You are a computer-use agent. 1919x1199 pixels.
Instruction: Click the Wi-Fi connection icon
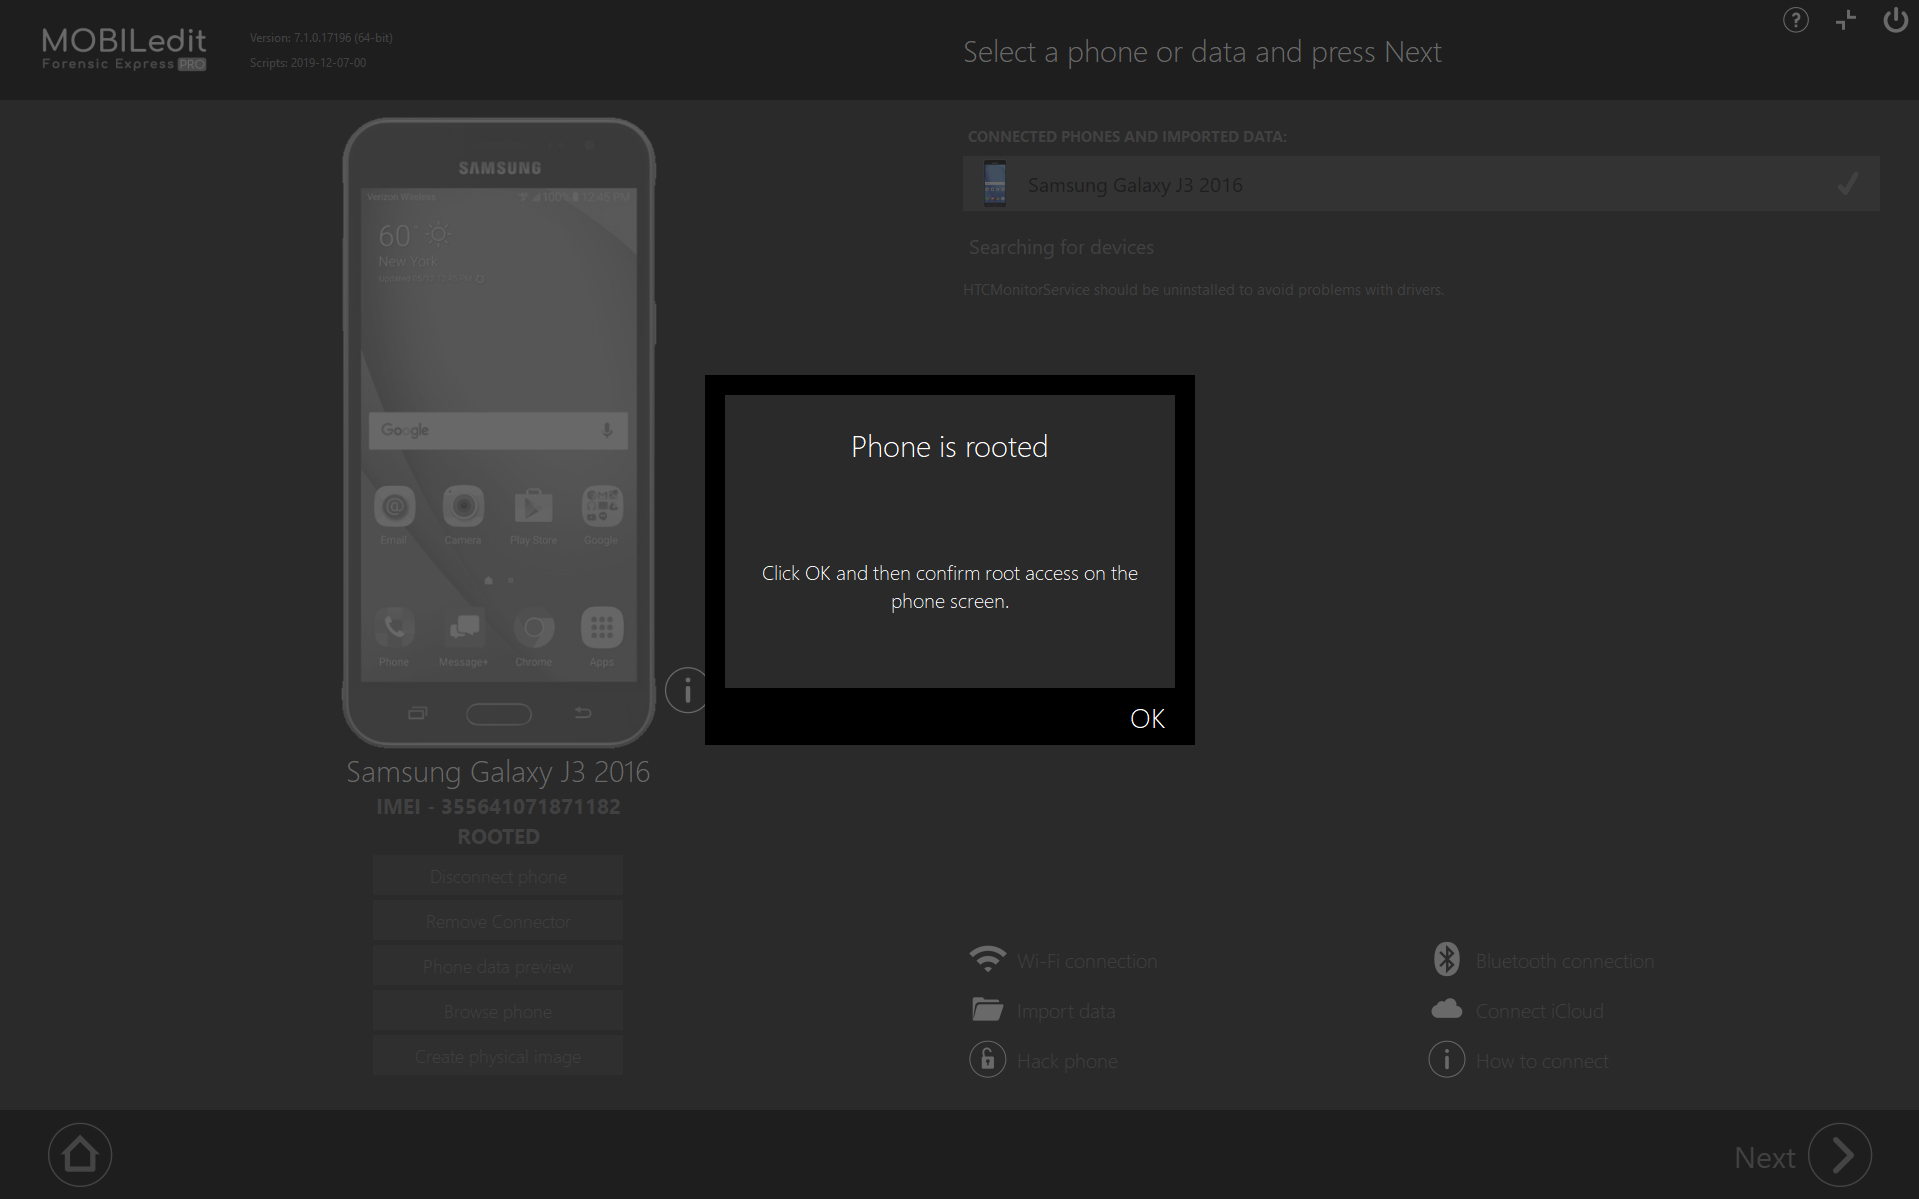(x=988, y=959)
